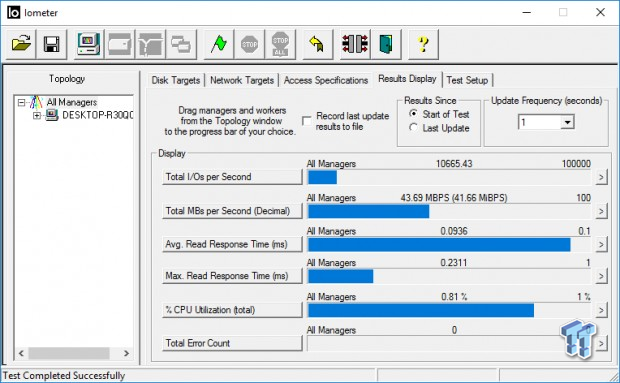Click the 43.69 MBPS (41.66 MiBPS) value

point(454,198)
